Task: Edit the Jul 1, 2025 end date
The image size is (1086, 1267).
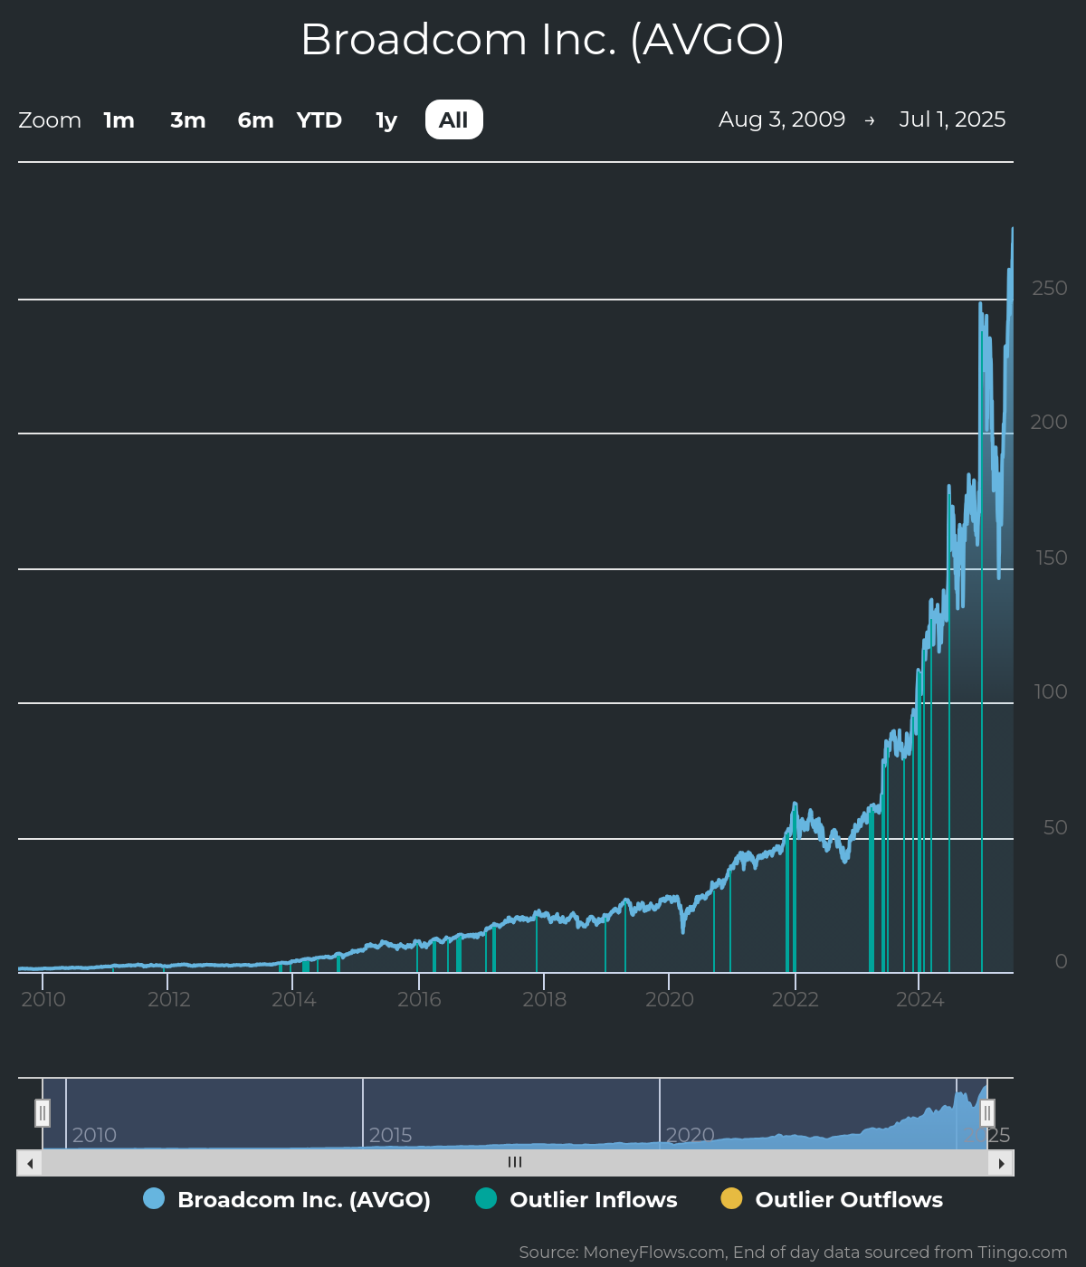Action: click(x=952, y=119)
